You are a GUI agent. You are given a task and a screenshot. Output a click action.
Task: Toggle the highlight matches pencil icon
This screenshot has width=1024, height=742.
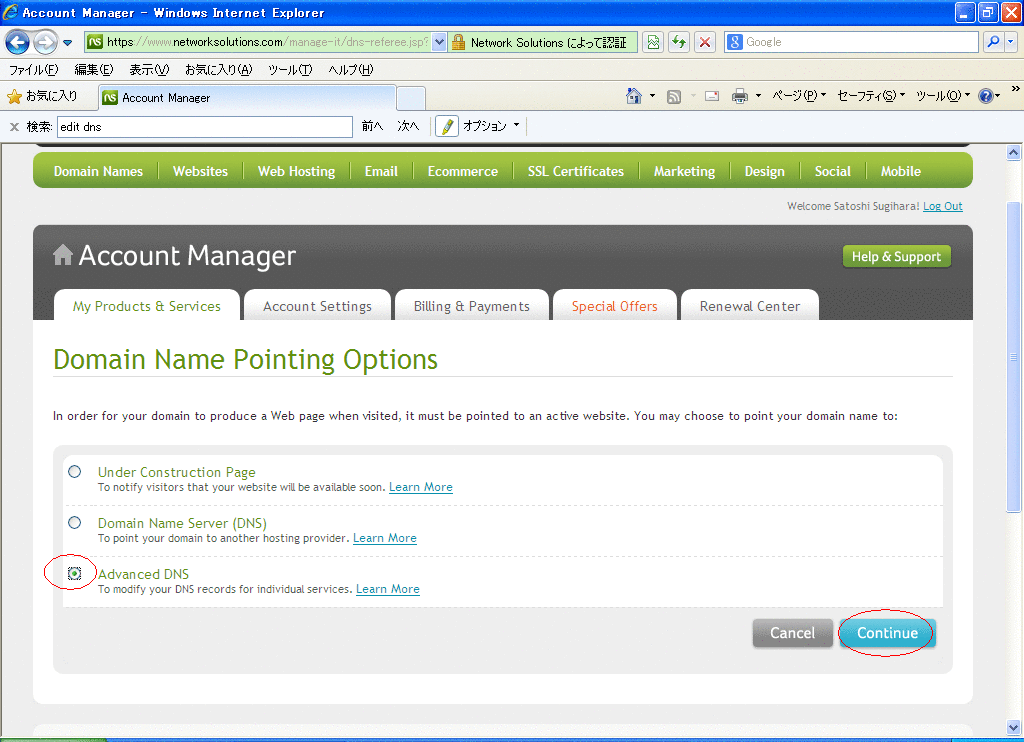[447, 126]
